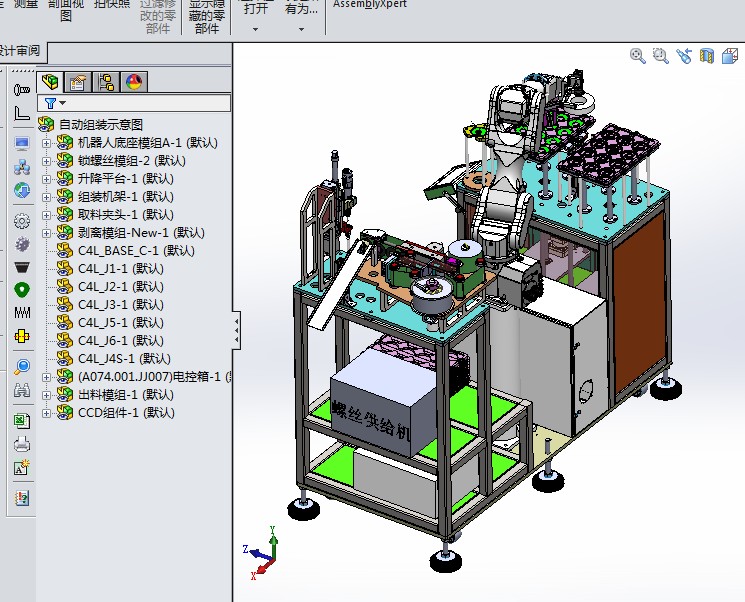The height and width of the screenshot is (602, 745).
Task: Expand 锁螺丝模组-2 node
Action: [x=47, y=161]
